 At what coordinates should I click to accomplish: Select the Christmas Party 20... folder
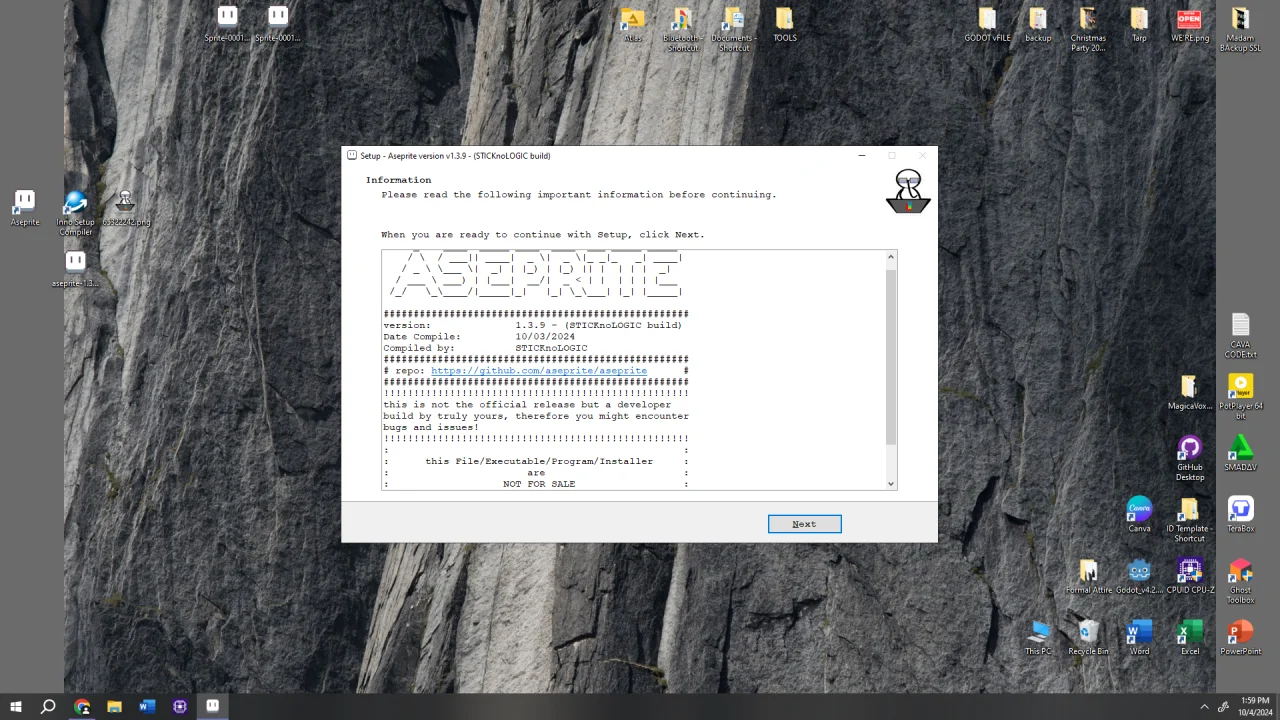point(1088,30)
